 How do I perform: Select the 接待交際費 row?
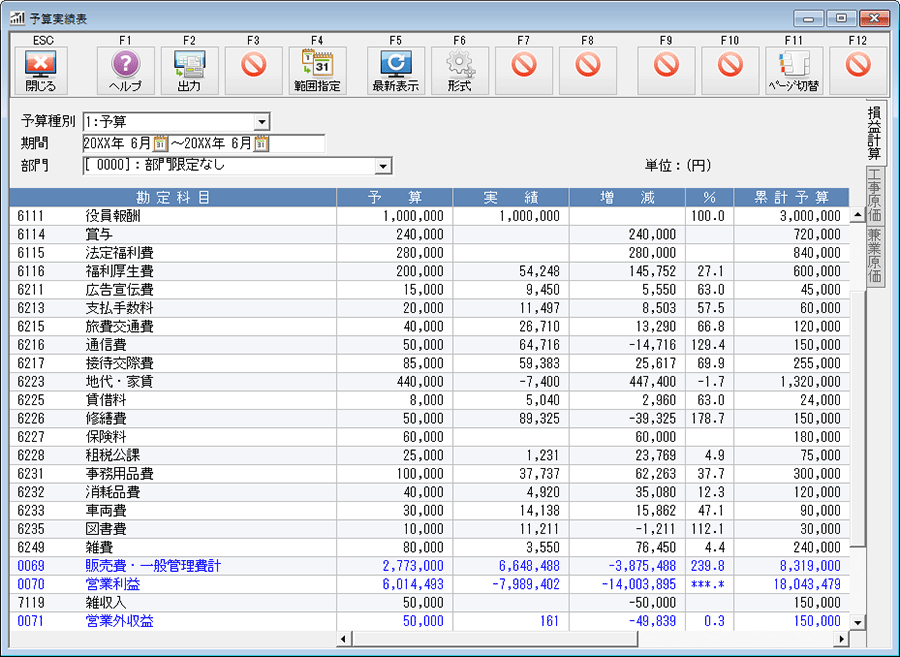coord(429,363)
